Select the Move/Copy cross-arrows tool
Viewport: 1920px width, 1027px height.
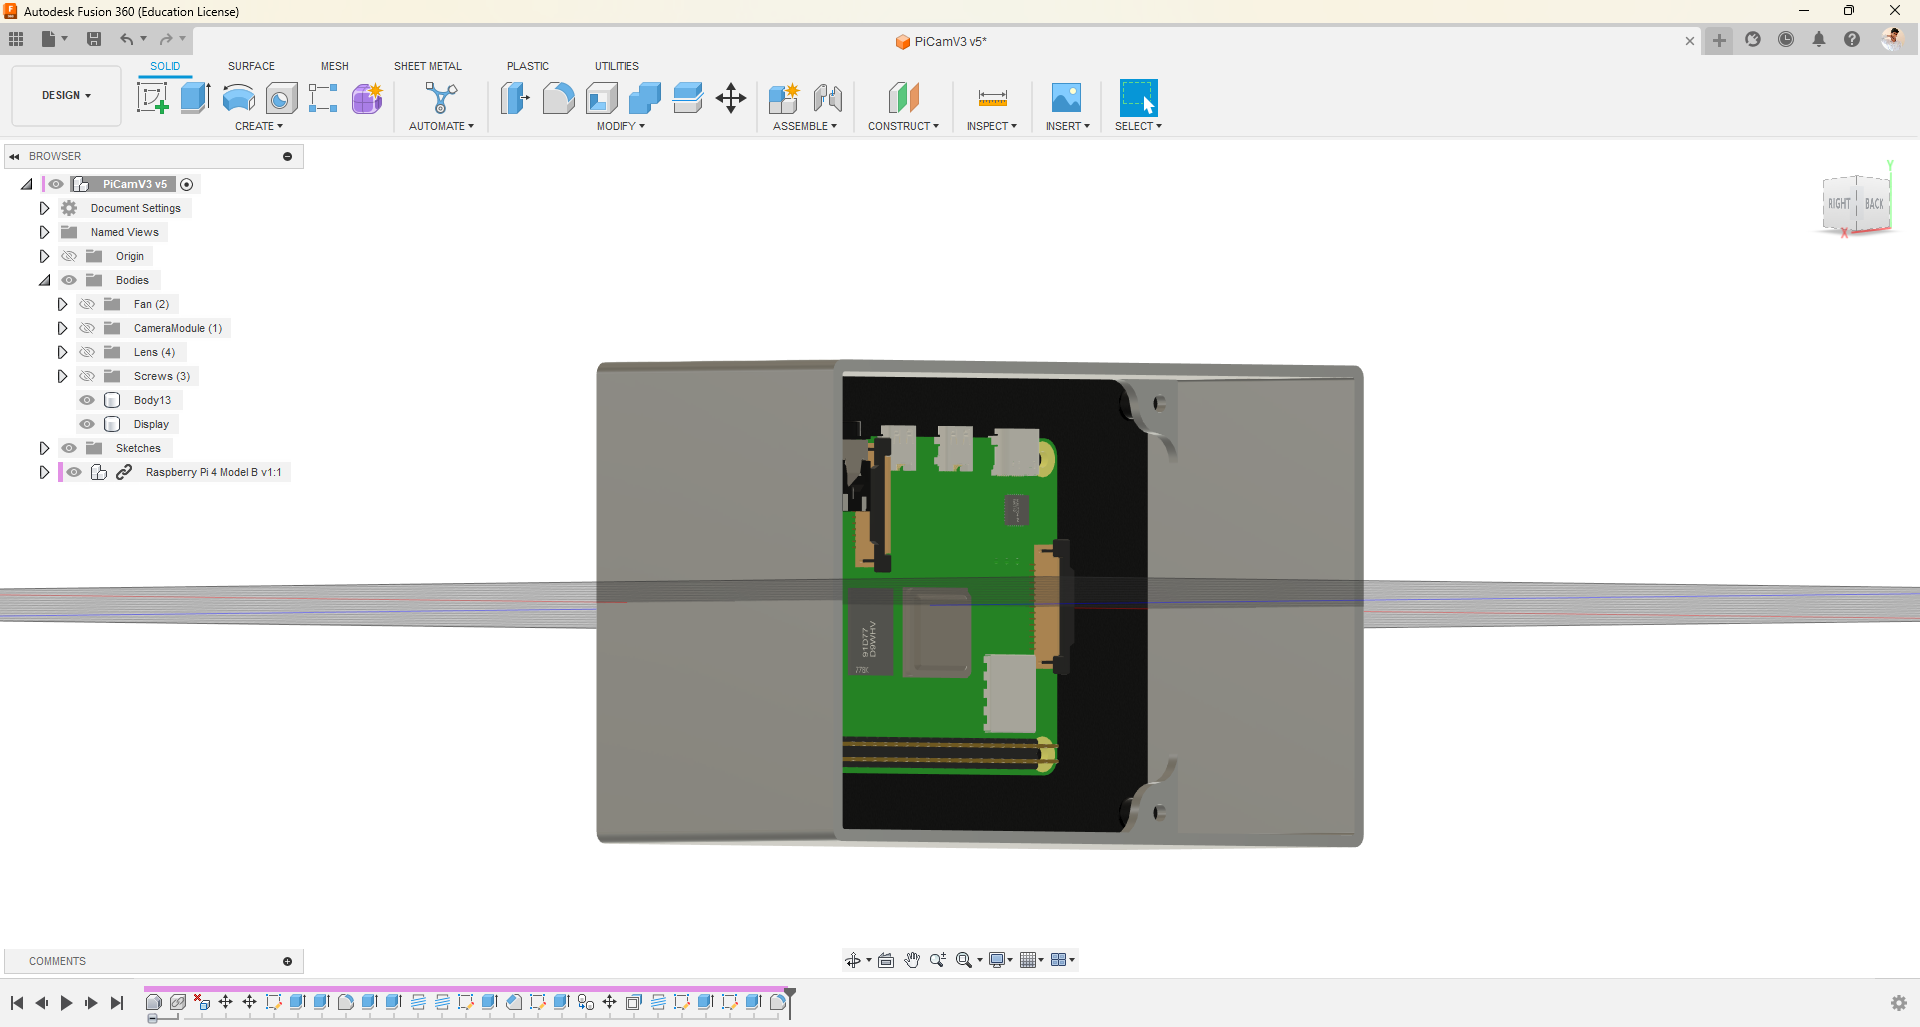(731, 98)
